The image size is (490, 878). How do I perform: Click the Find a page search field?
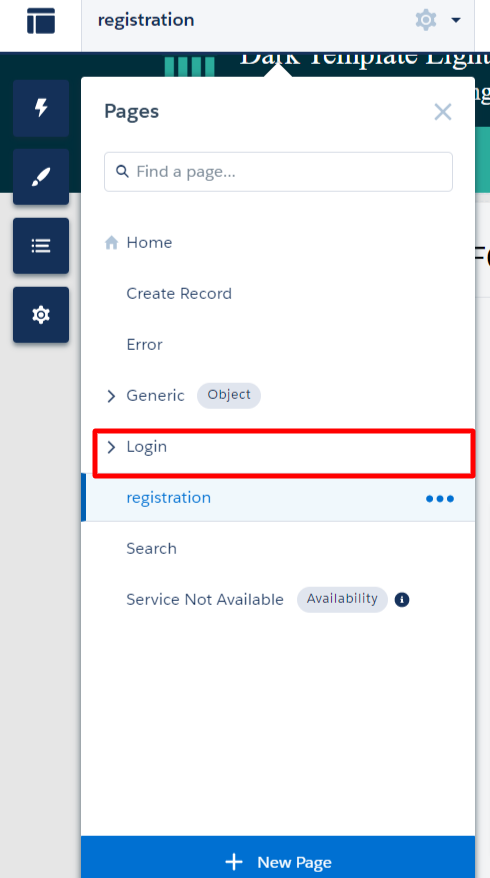pos(278,171)
